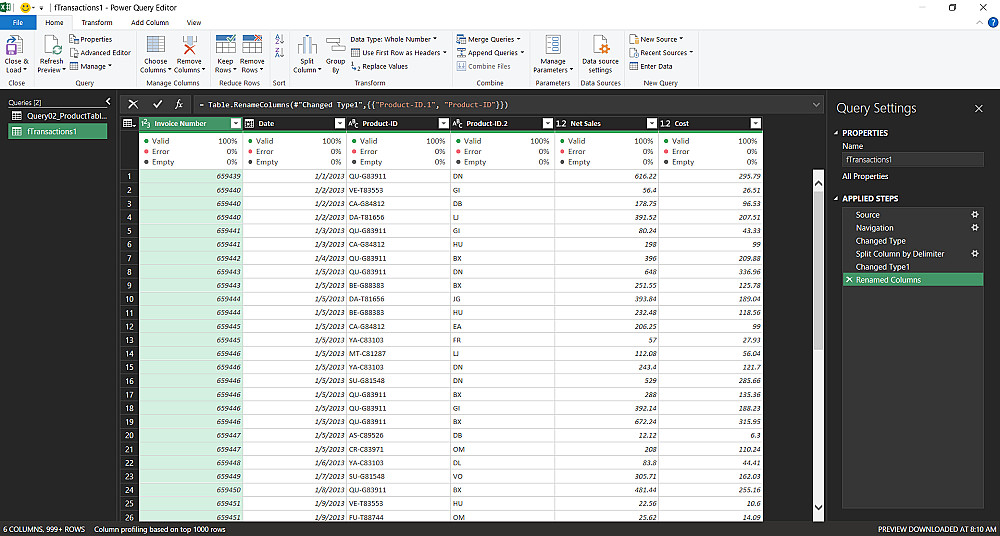Click the Help question mark icon
Viewport: 1000px width, 536px height.
coord(992,22)
